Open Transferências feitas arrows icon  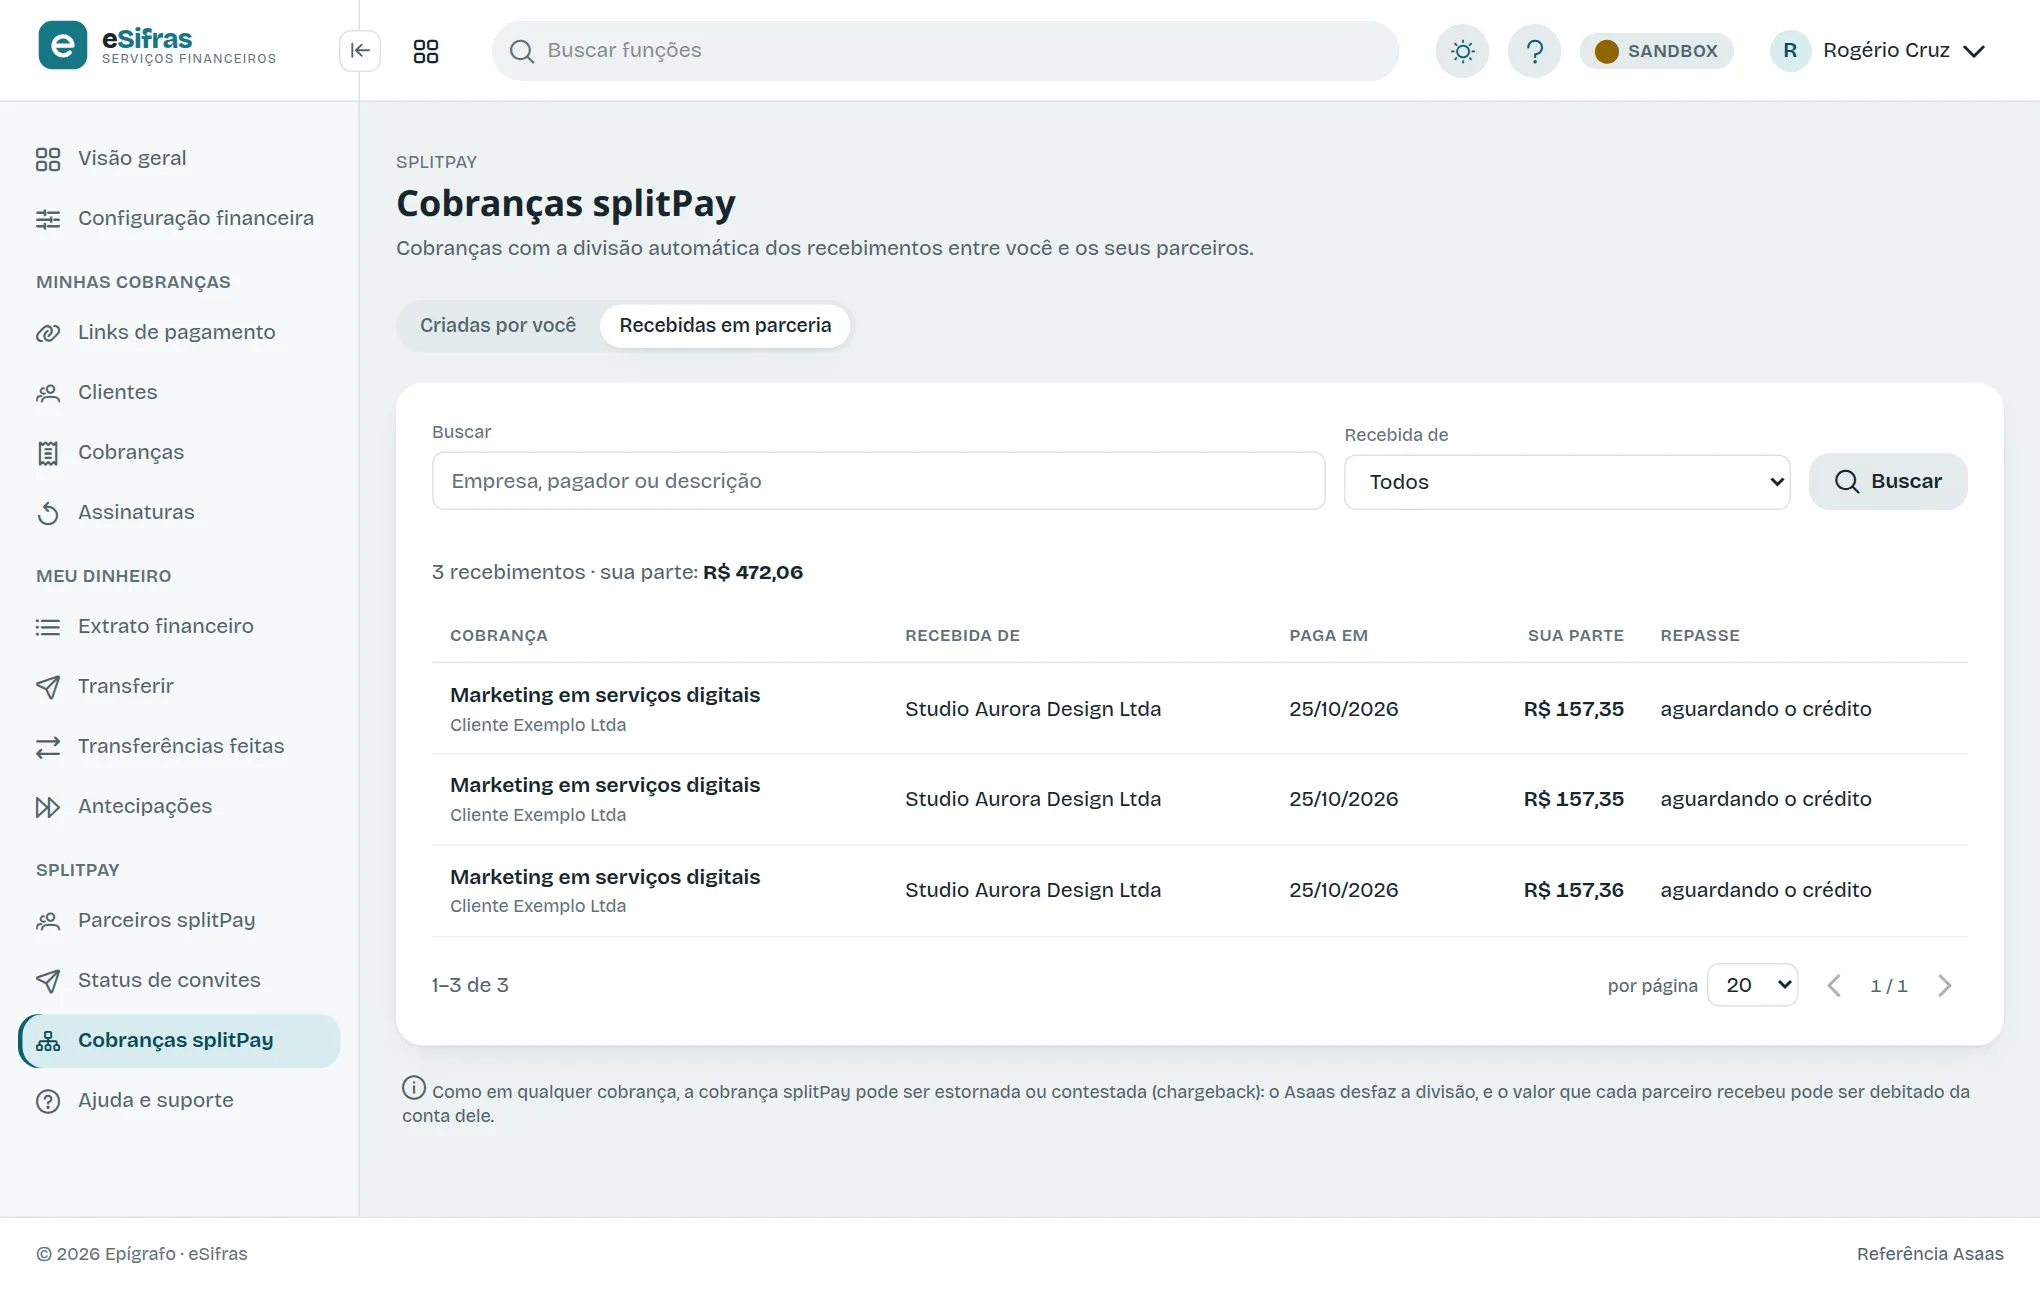(48, 747)
